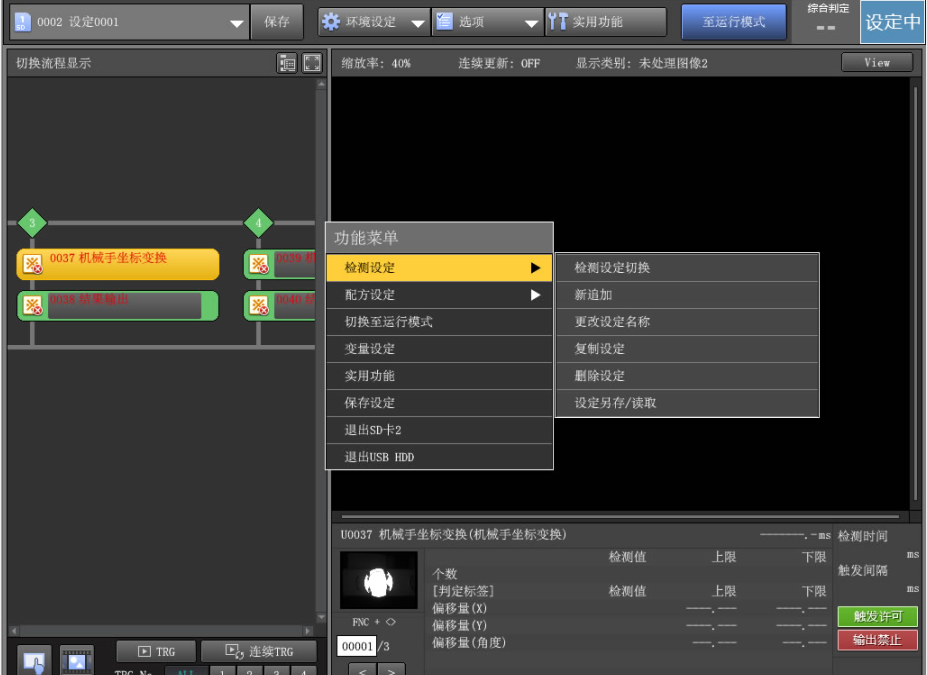Click the image filmstrip icon

coord(76,661)
